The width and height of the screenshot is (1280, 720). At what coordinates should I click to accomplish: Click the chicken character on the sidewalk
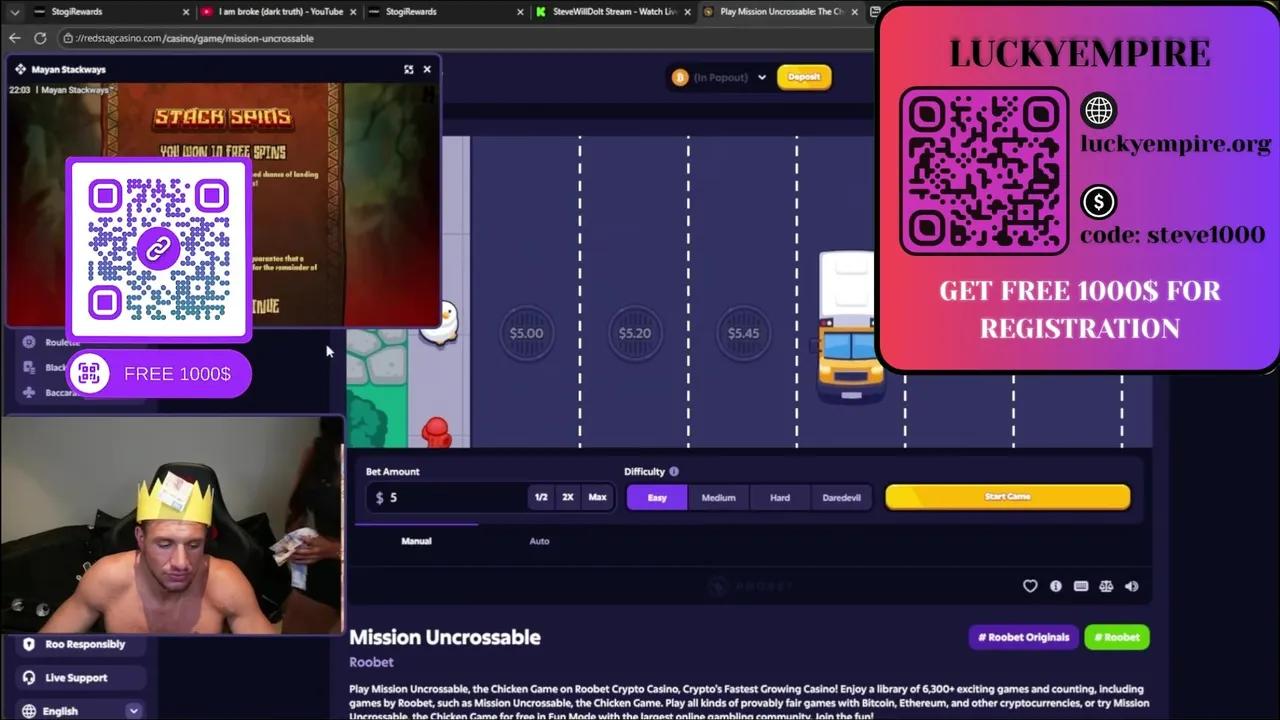(x=440, y=322)
